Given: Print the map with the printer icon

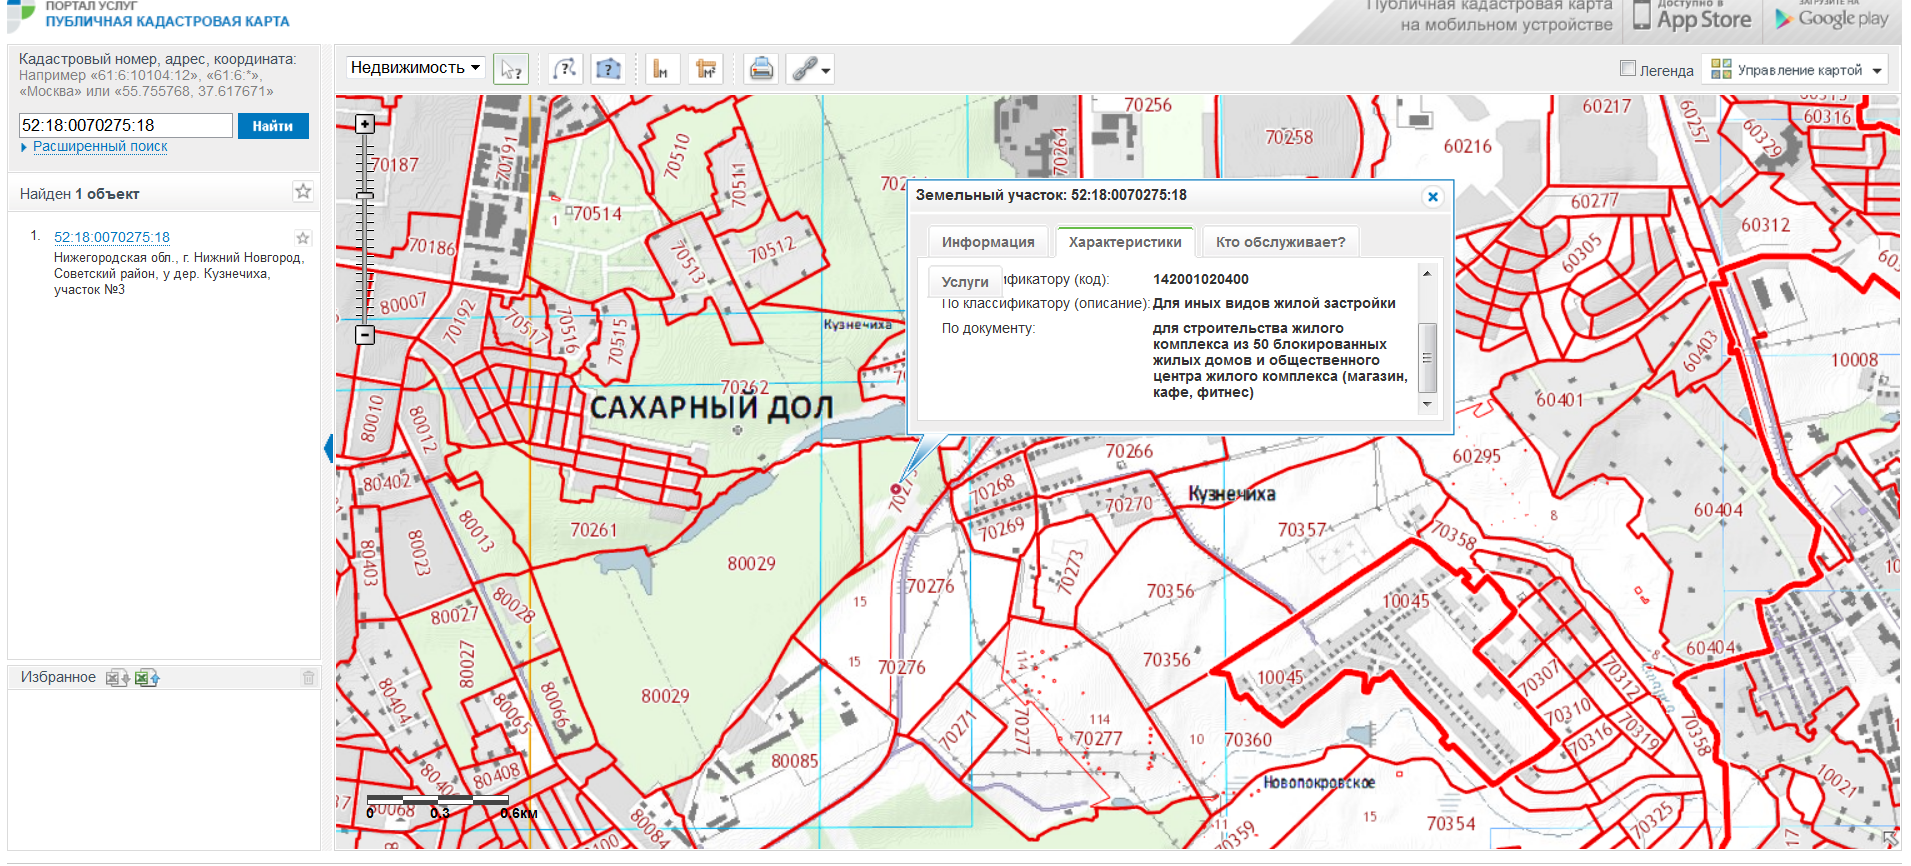Looking at the screenshot, I should click(761, 69).
